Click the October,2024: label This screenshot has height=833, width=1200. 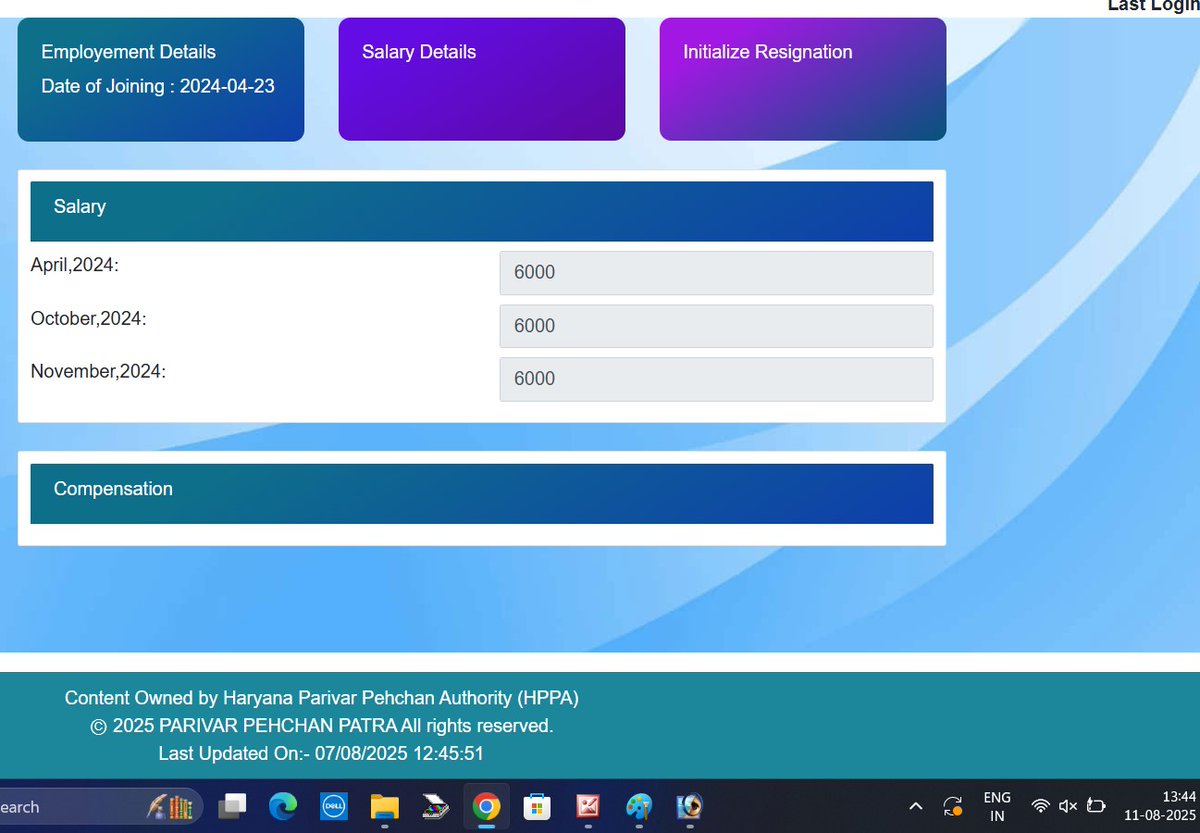[x=89, y=319]
